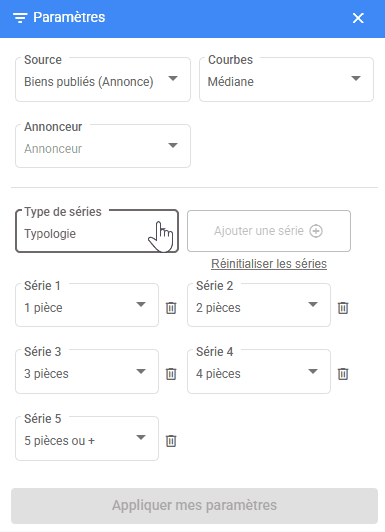Click the trash icon beside Série 3
Viewport: 385px width, 532px height.
(x=171, y=374)
